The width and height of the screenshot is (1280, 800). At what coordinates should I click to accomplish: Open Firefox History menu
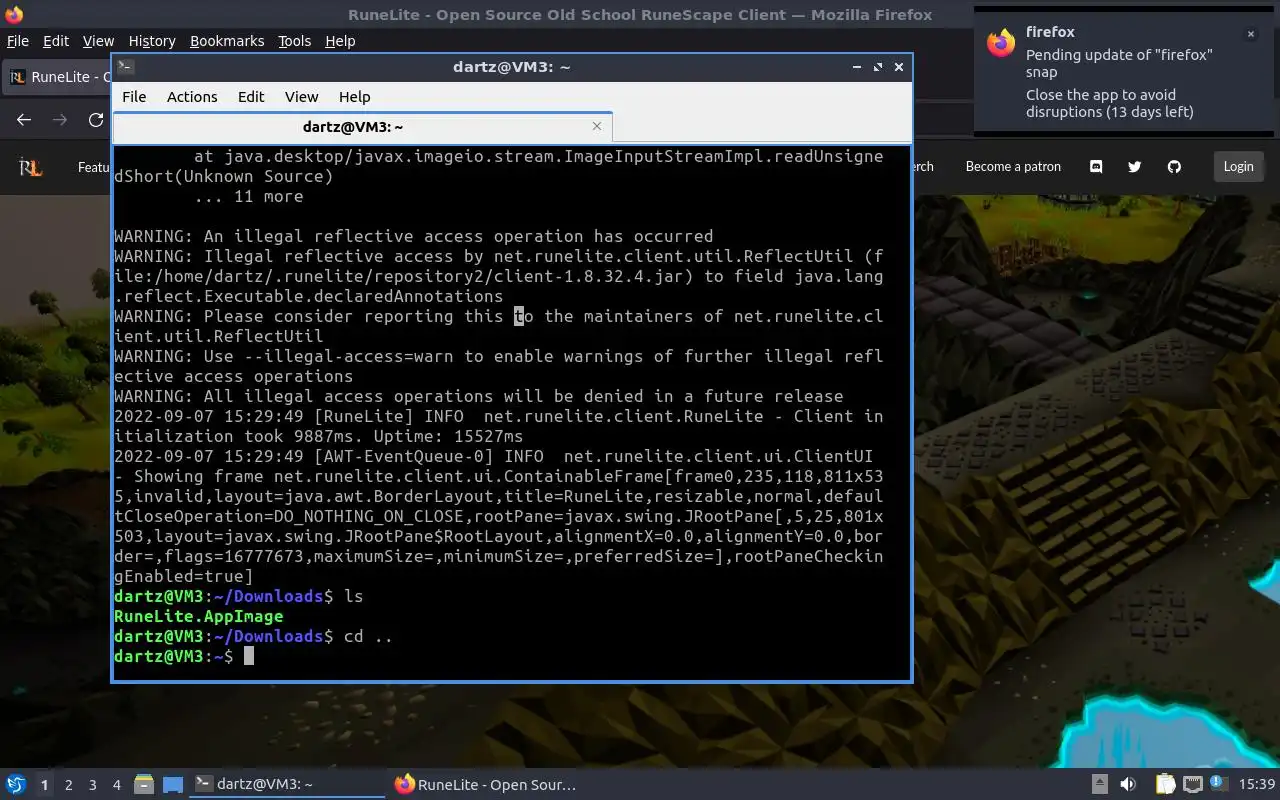click(152, 41)
